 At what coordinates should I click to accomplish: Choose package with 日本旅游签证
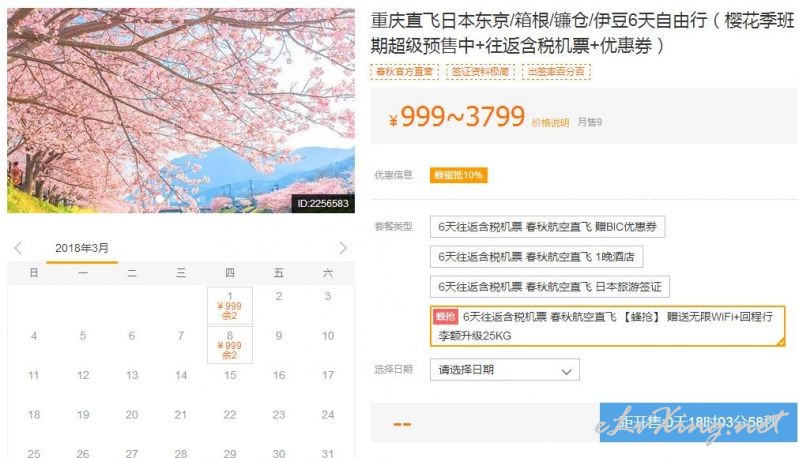(549, 287)
